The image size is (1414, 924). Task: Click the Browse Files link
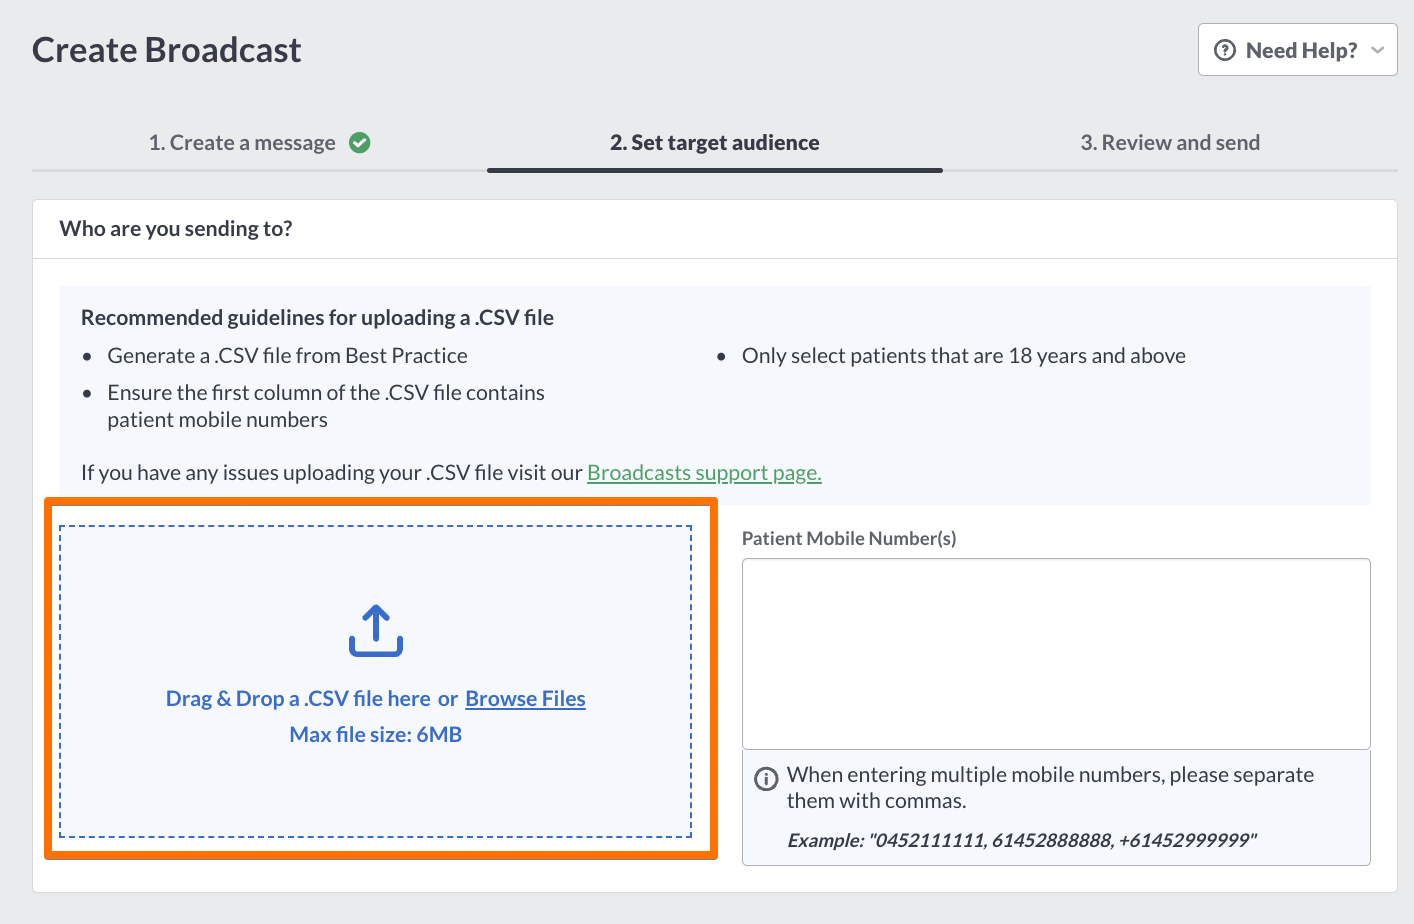(525, 699)
